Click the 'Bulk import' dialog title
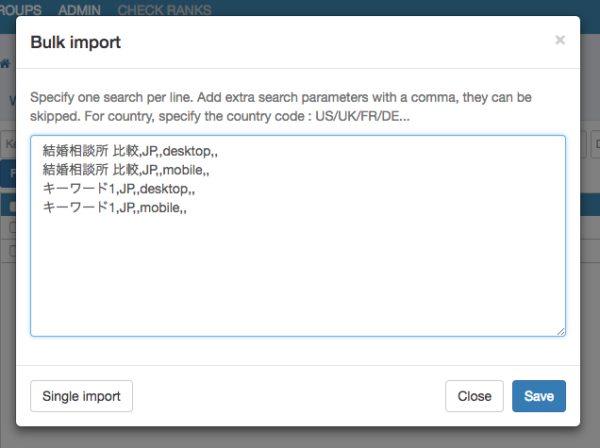 click(x=76, y=42)
